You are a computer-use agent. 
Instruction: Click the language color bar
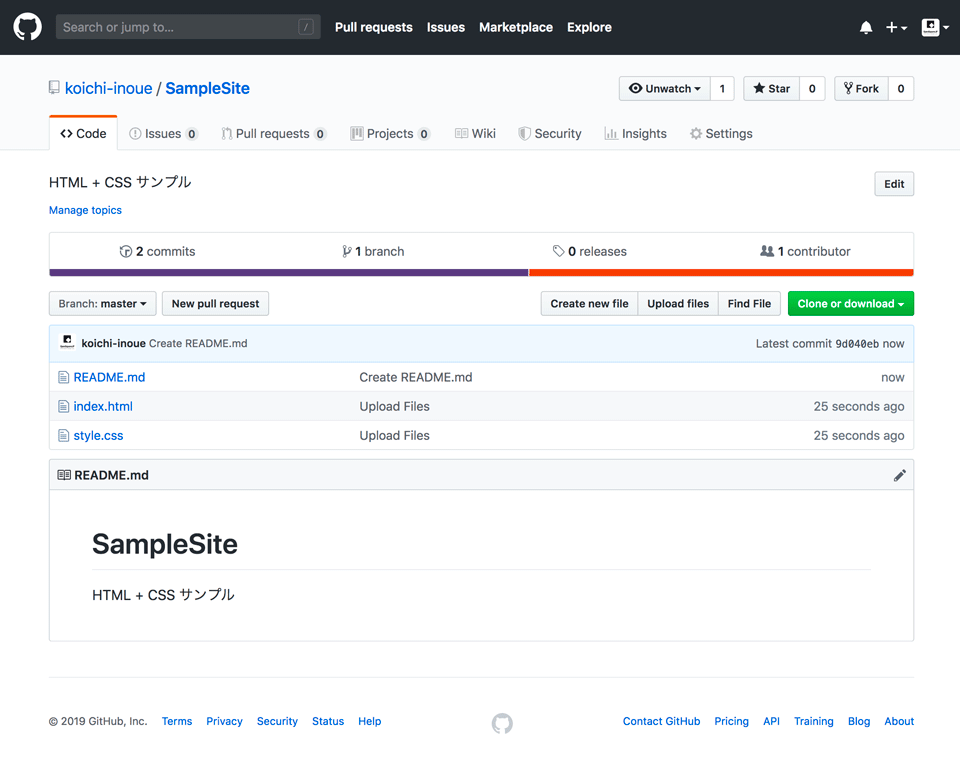click(x=481, y=272)
